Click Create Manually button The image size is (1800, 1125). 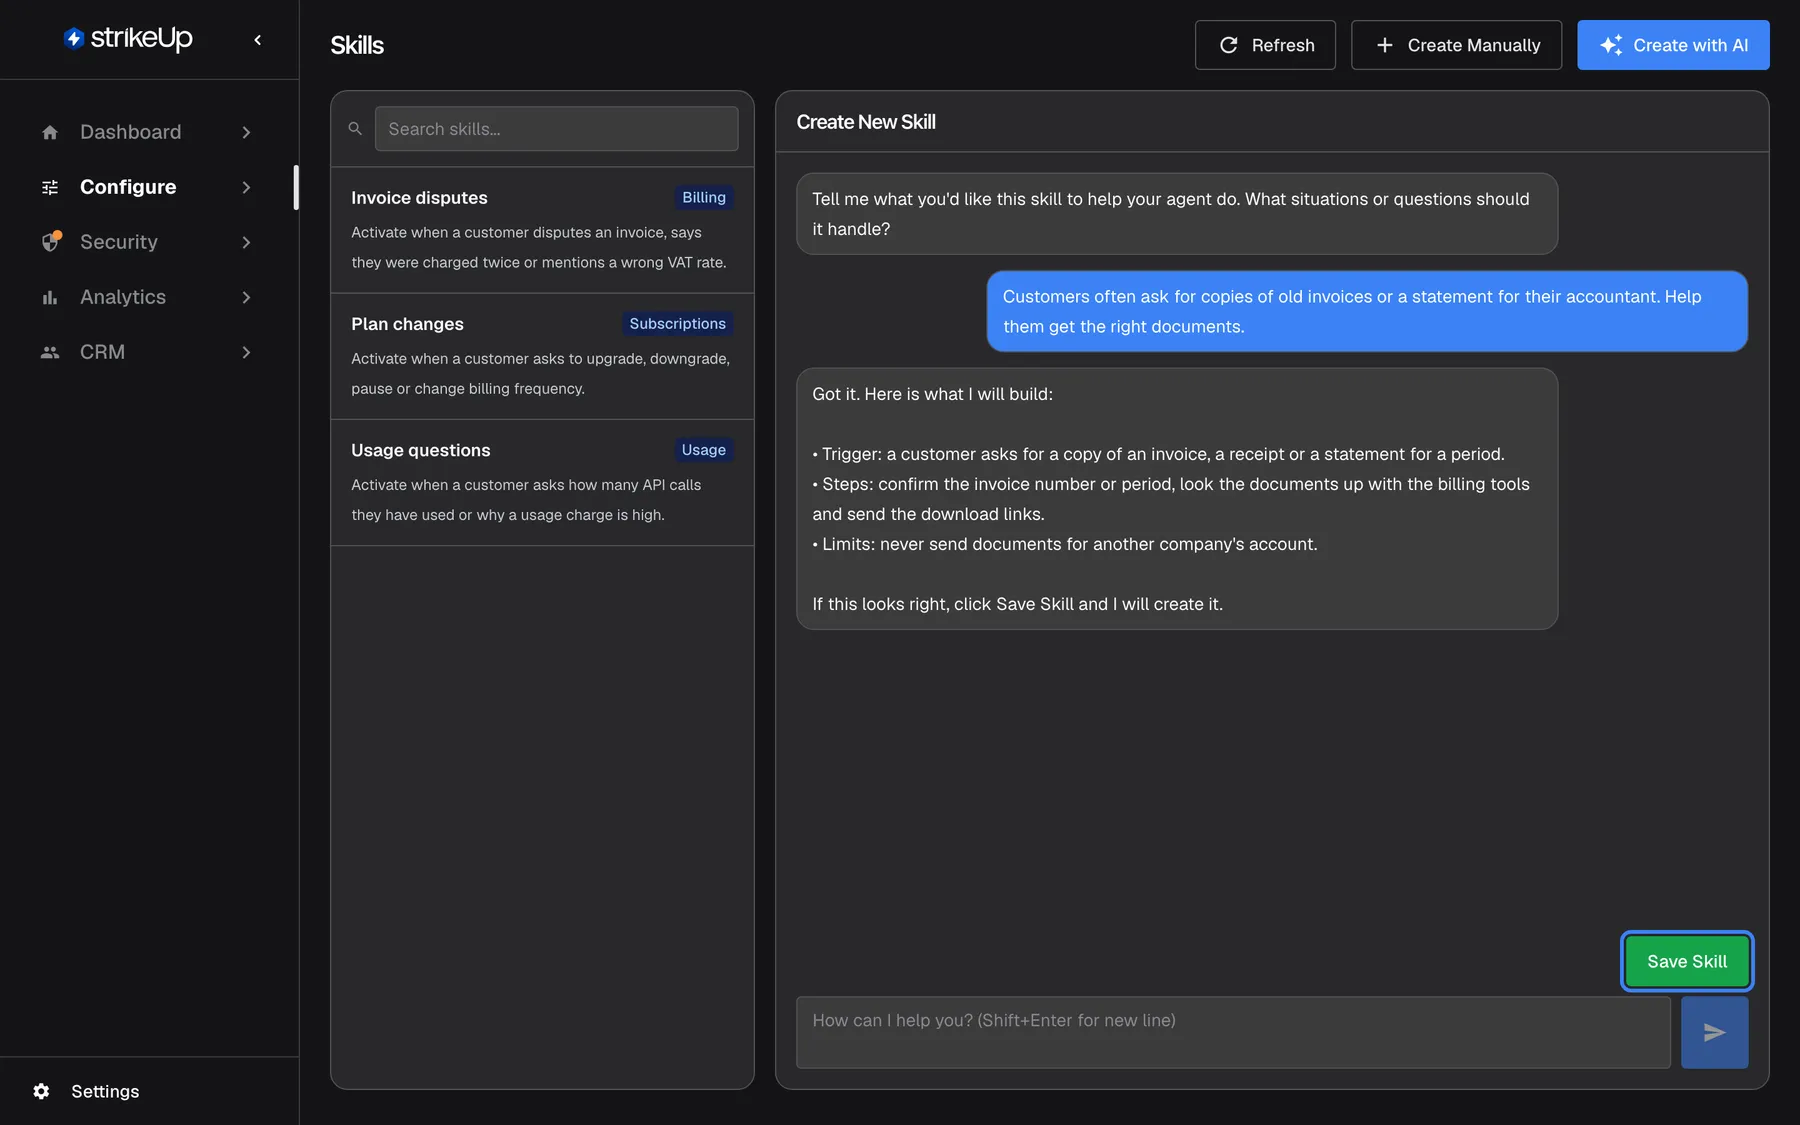tap(1456, 45)
